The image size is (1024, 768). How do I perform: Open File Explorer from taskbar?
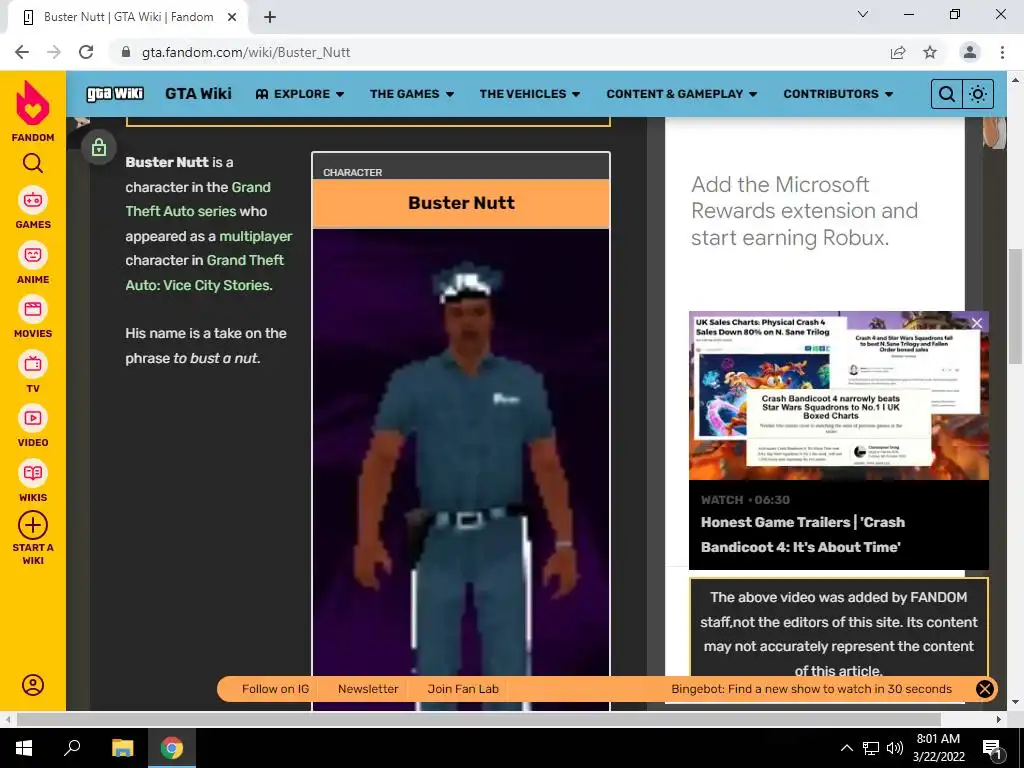pos(122,748)
